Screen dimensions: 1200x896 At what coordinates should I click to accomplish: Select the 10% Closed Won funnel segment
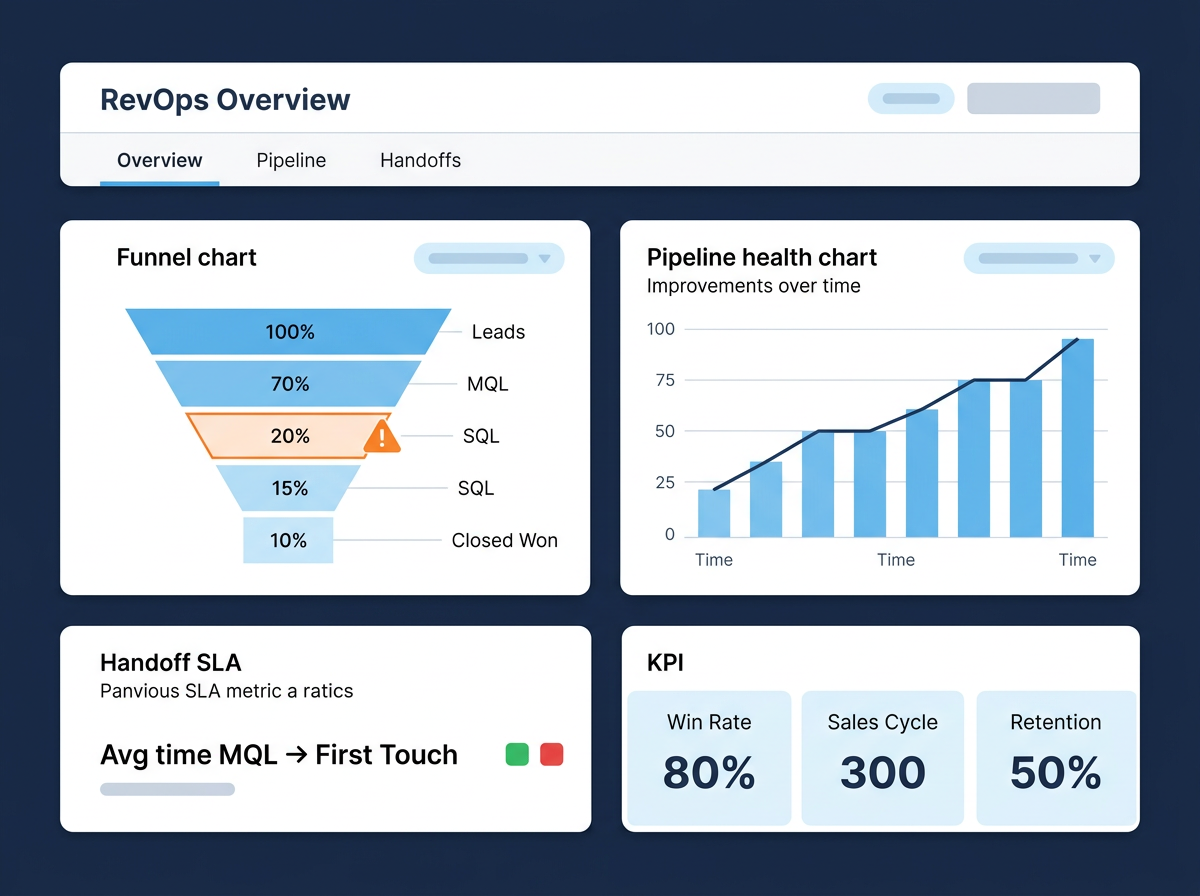[289, 540]
